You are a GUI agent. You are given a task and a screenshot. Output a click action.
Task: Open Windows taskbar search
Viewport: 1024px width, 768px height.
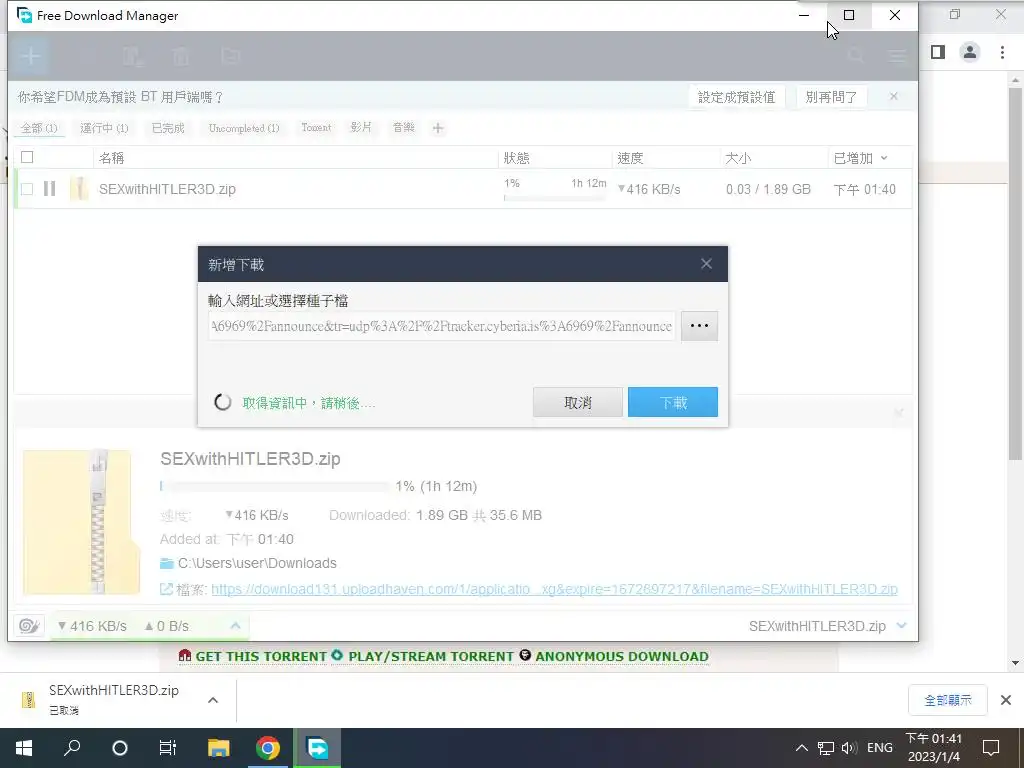tap(72, 748)
